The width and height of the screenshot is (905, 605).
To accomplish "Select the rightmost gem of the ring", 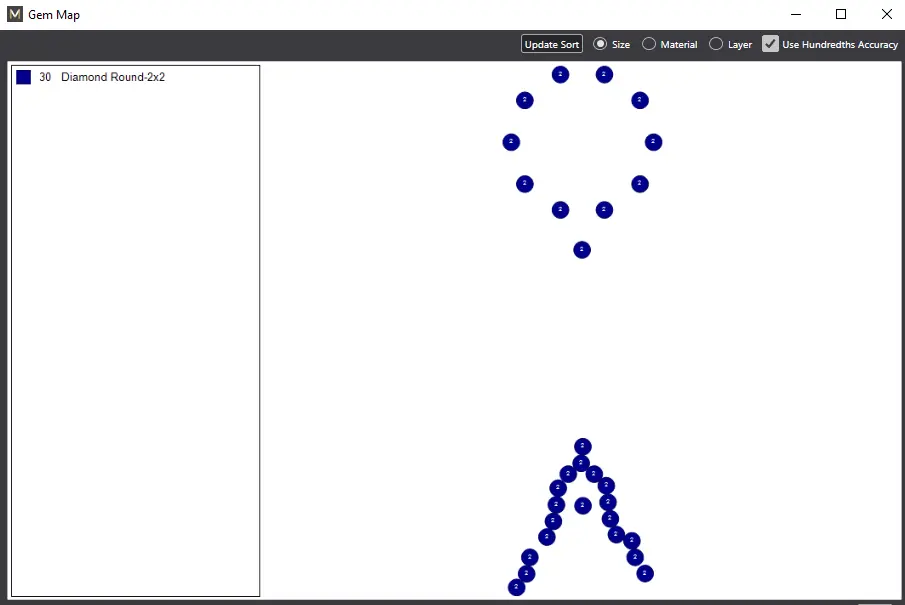I will 653,142.
